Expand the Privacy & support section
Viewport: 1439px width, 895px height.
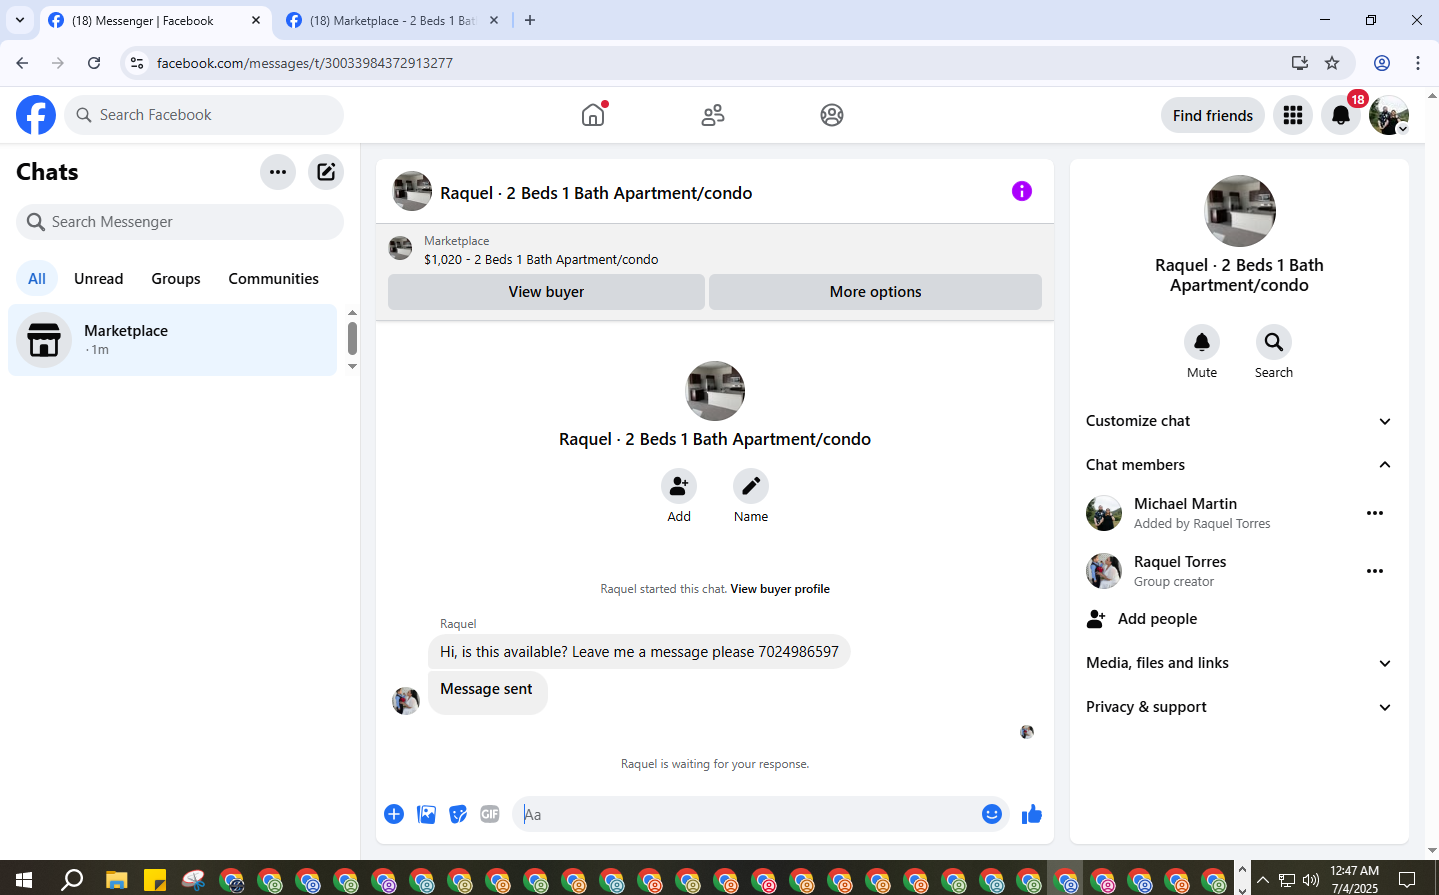1239,707
